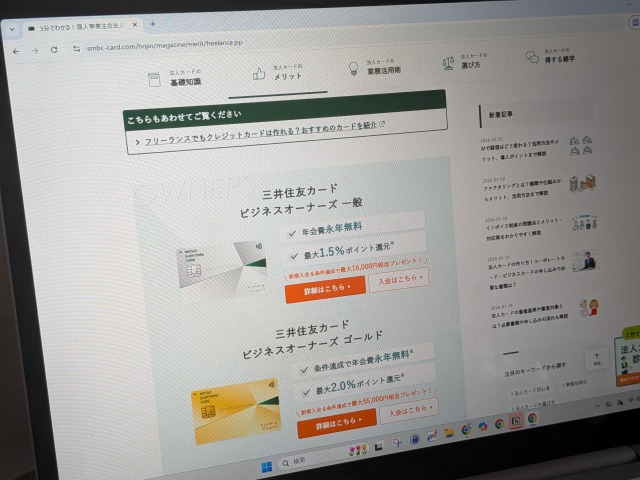Open the 得する雑学 navigation item
The width and height of the screenshot is (640, 480).
[559, 56]
